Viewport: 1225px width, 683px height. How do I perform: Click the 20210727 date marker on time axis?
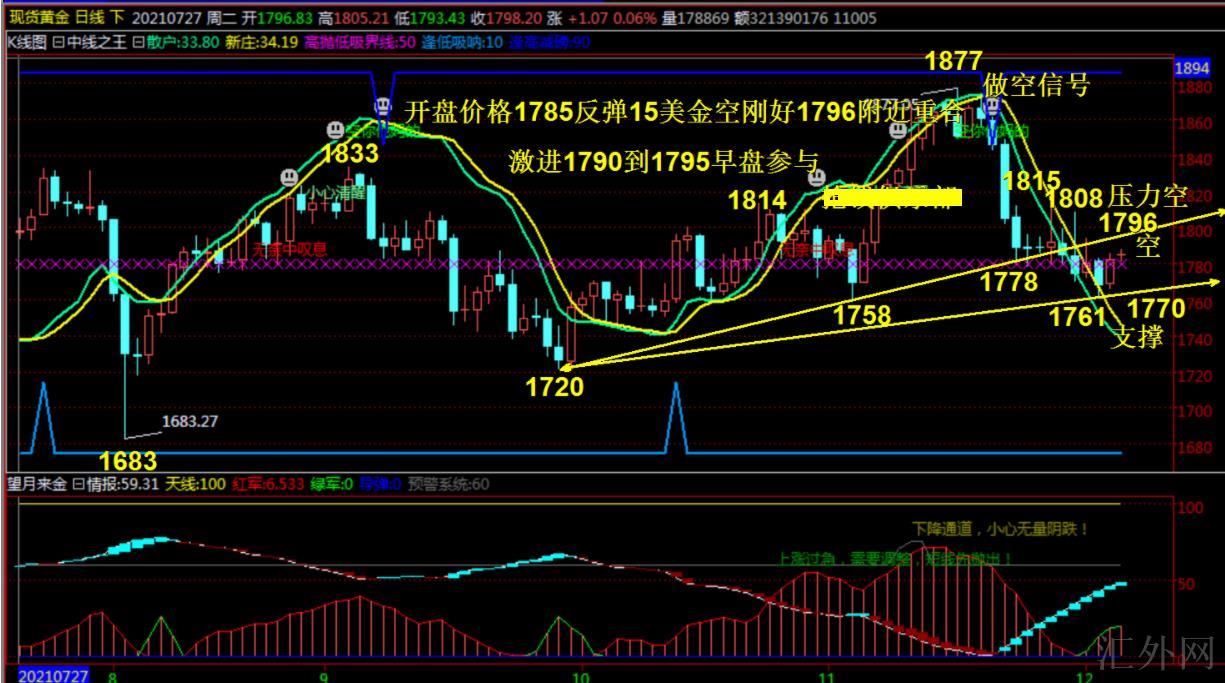pyautogui.click(x=53, y=675)
